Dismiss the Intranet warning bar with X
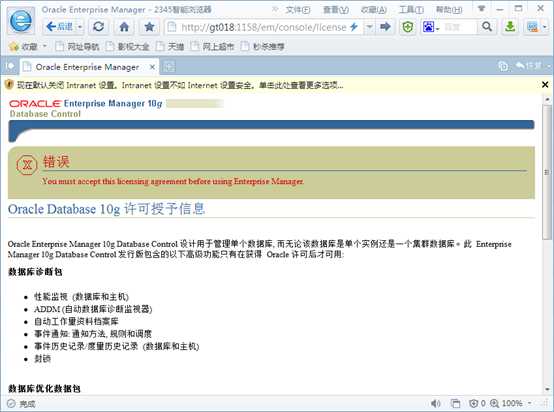The height and width of the screenshot is (412, 554). pyautogui.click(x=545, y=85)
